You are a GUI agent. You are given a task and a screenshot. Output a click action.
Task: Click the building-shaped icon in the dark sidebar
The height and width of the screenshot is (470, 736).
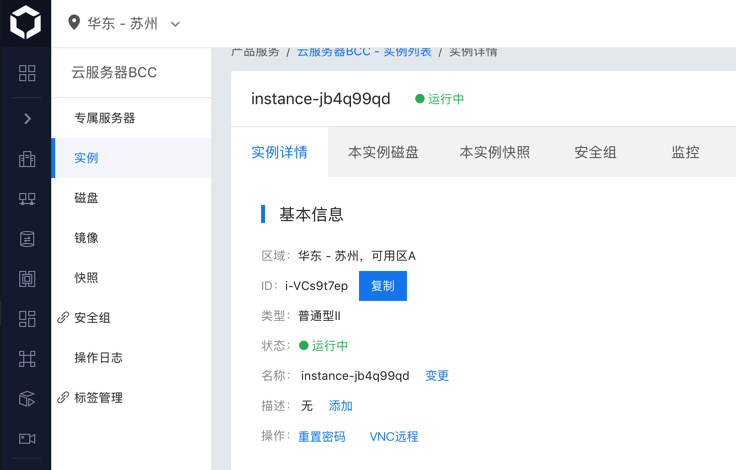pyautogui.click(x=27, y=159)
